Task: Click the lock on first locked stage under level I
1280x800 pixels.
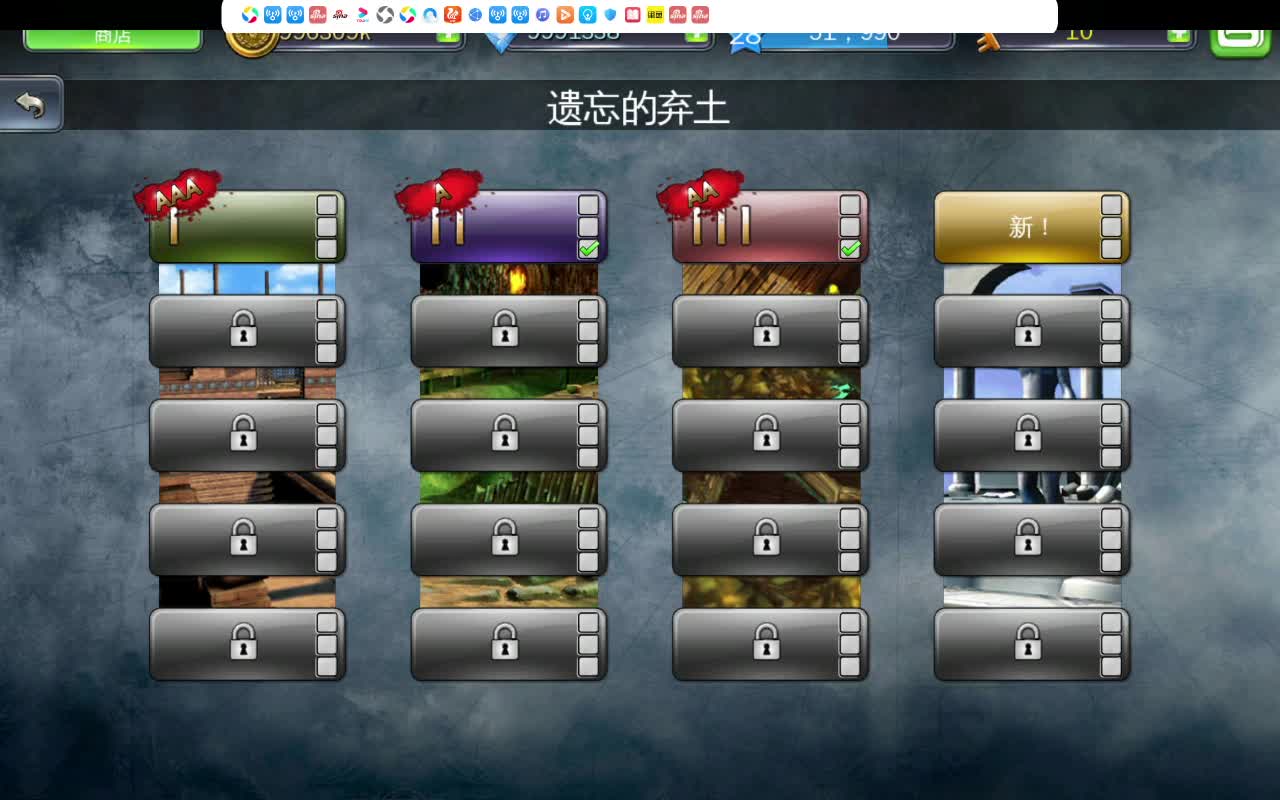Action: (x=243, y=328)
